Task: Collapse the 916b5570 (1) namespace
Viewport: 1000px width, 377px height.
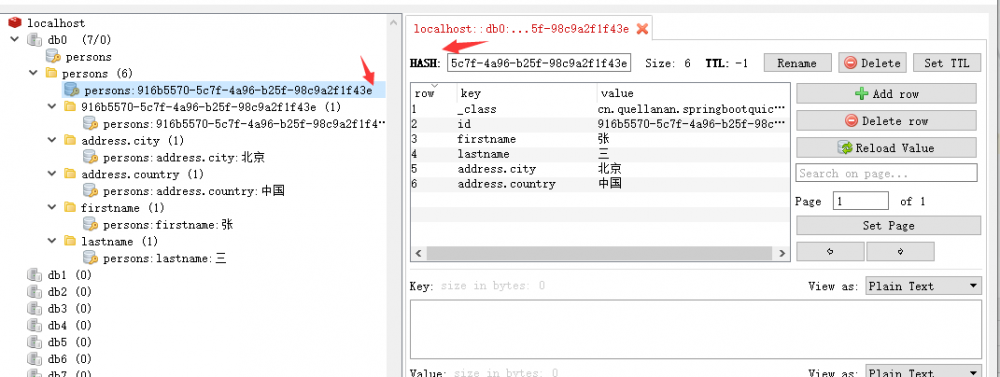Action: click(x=52, y=107)
